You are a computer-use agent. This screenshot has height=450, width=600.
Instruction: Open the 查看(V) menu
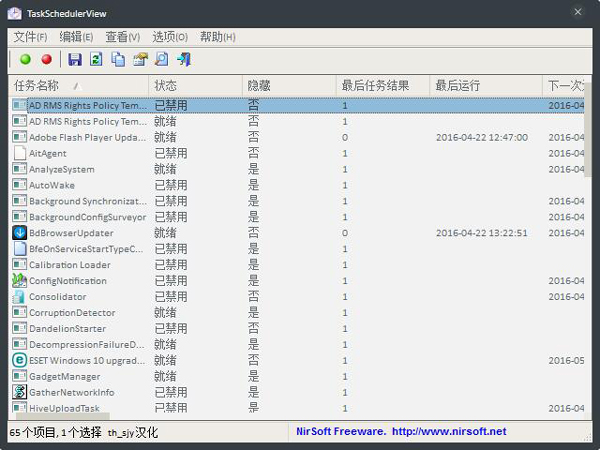pyautogui.click(x=122, y=37)
